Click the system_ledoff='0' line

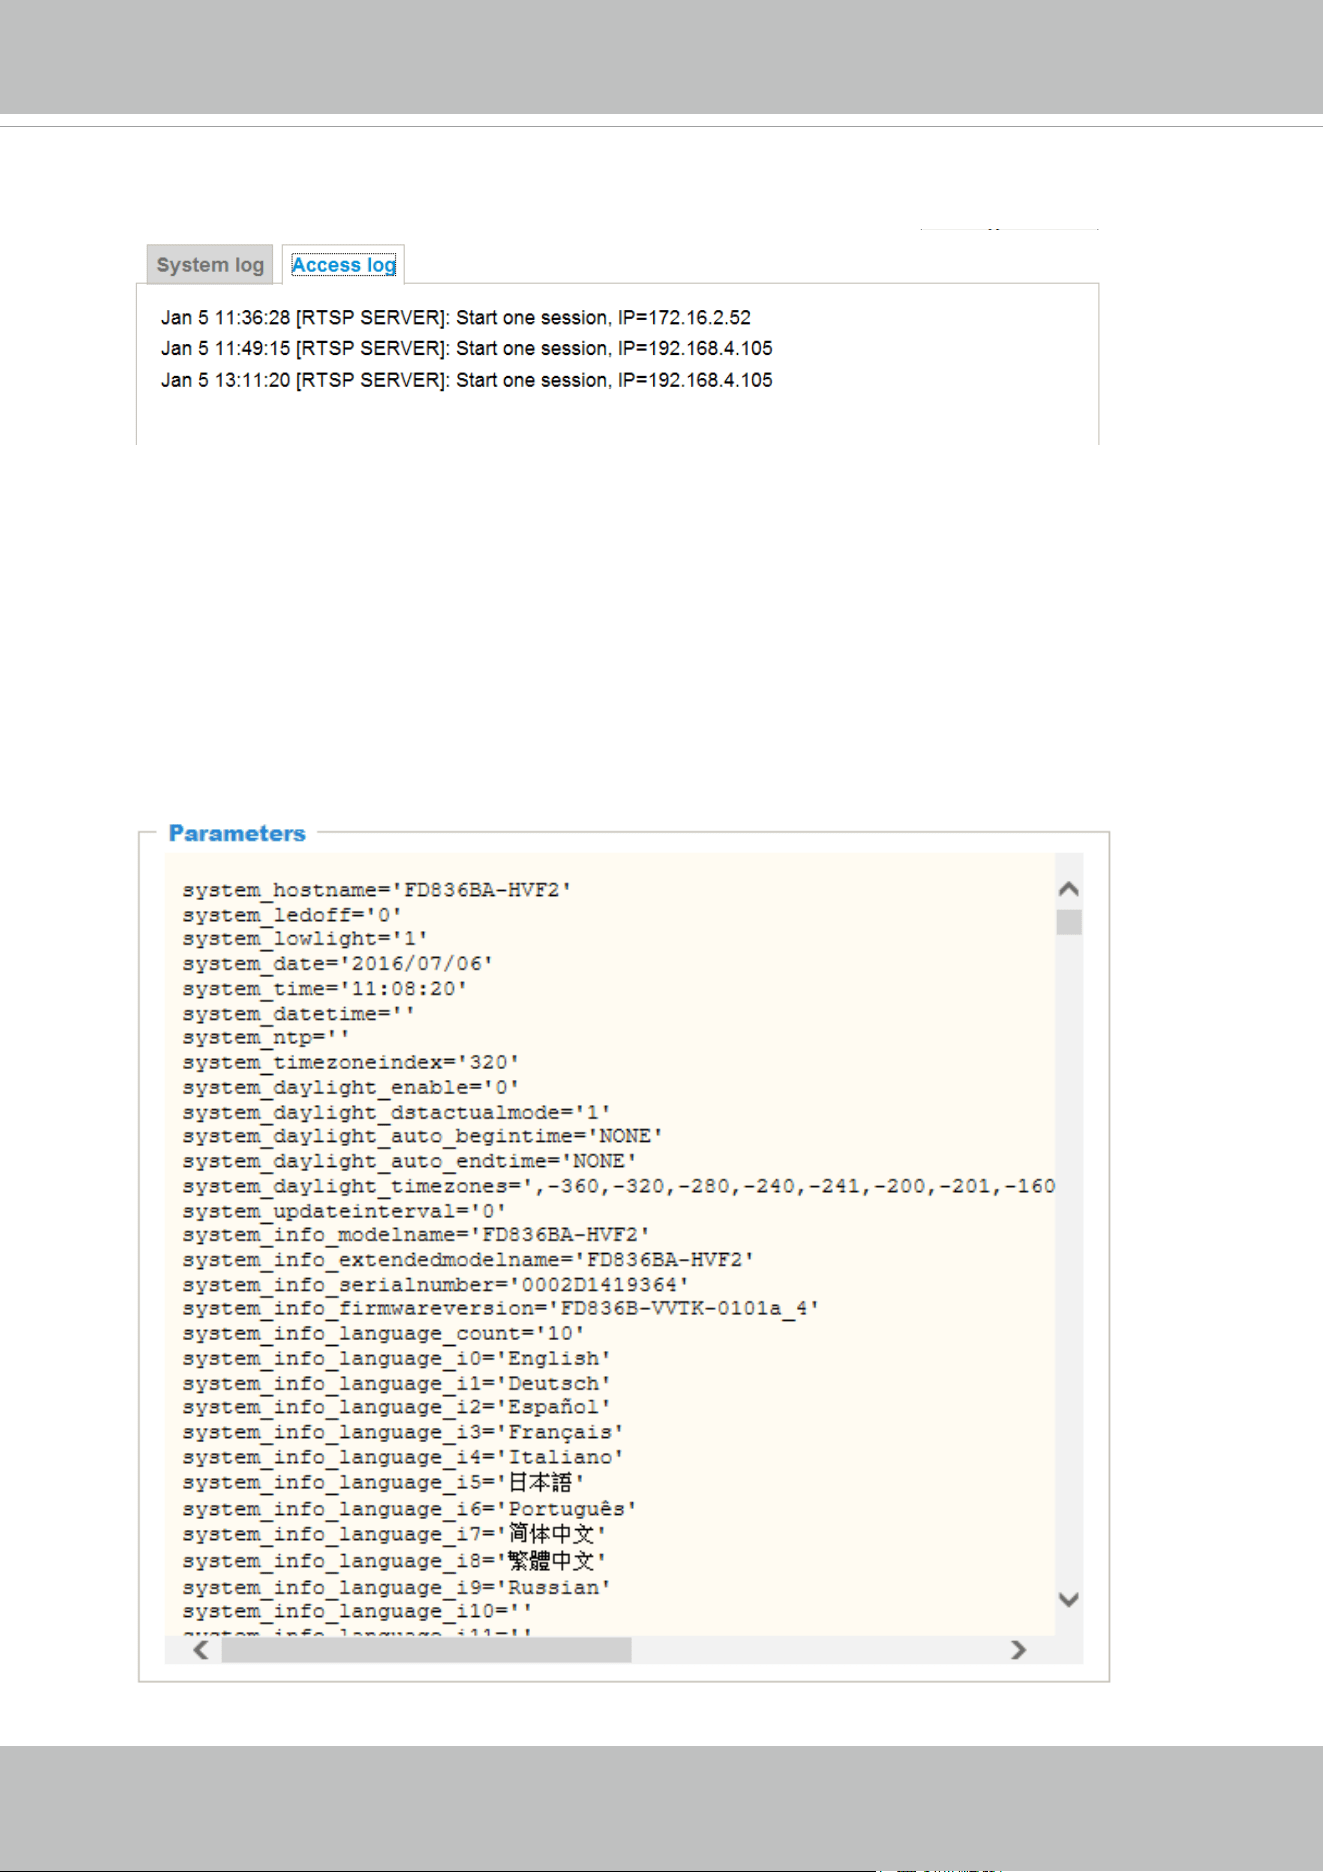pyautogui.click(x=292, y=915)
